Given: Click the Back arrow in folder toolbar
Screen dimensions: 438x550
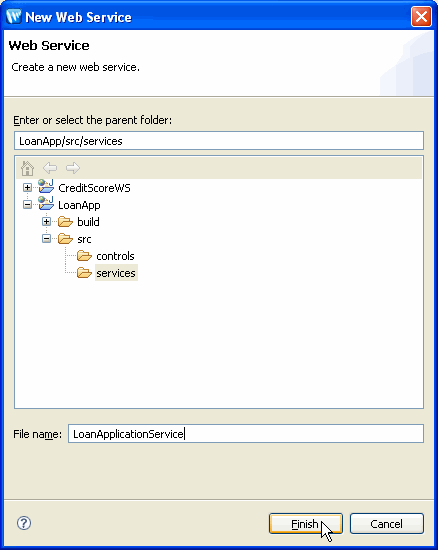Looking at the screenshot, I should click(50, 168).
